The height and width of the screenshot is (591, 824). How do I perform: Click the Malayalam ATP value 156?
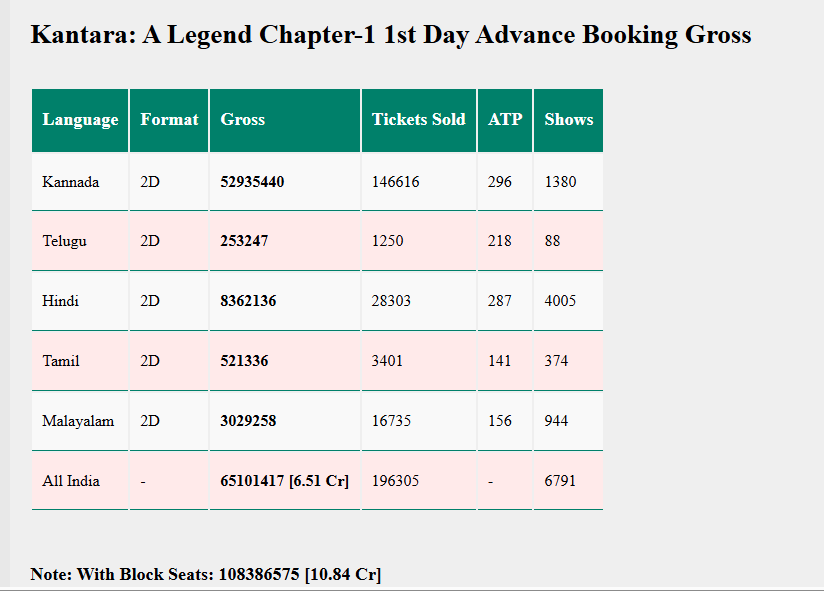pyautogui.click(x=500, y=421)
